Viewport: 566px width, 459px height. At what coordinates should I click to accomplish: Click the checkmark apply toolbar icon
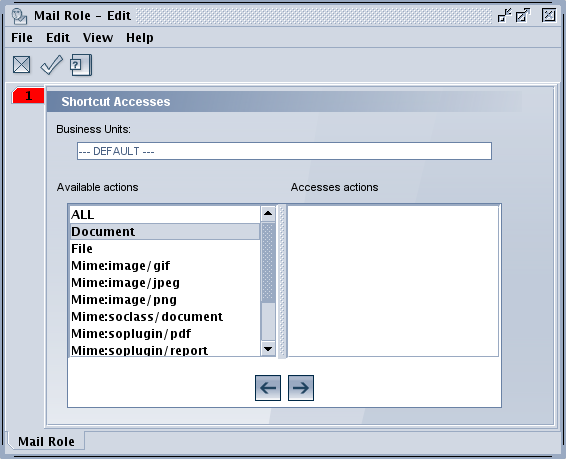pyautogui.click(x=51, y=65)
